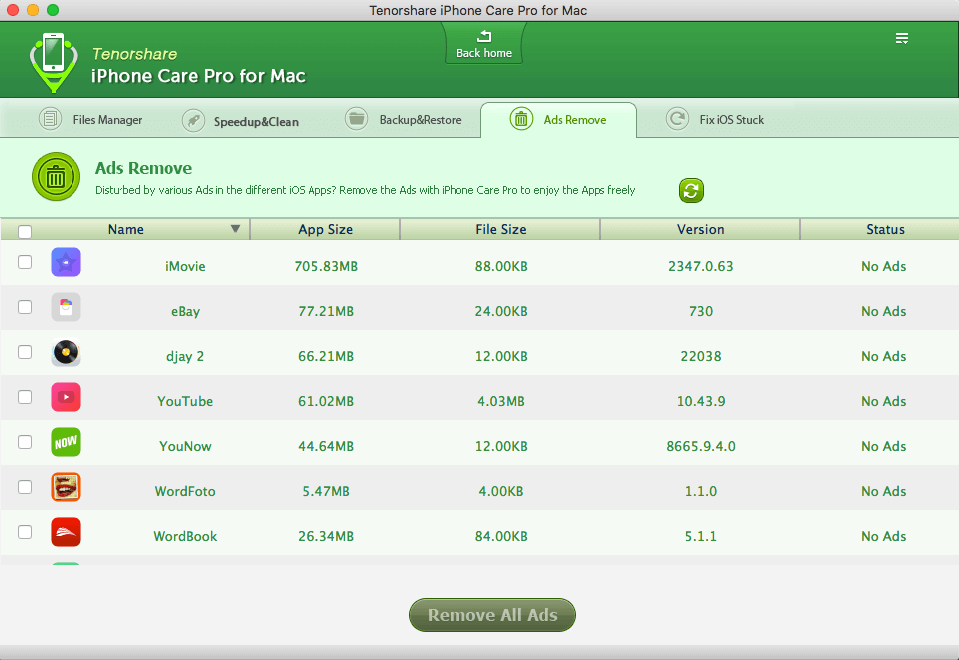Image resolution: width=959 pixels, height=660 pixels.
Task: Click the 44.64MB app size cell
Action: [x=326, y=447]
